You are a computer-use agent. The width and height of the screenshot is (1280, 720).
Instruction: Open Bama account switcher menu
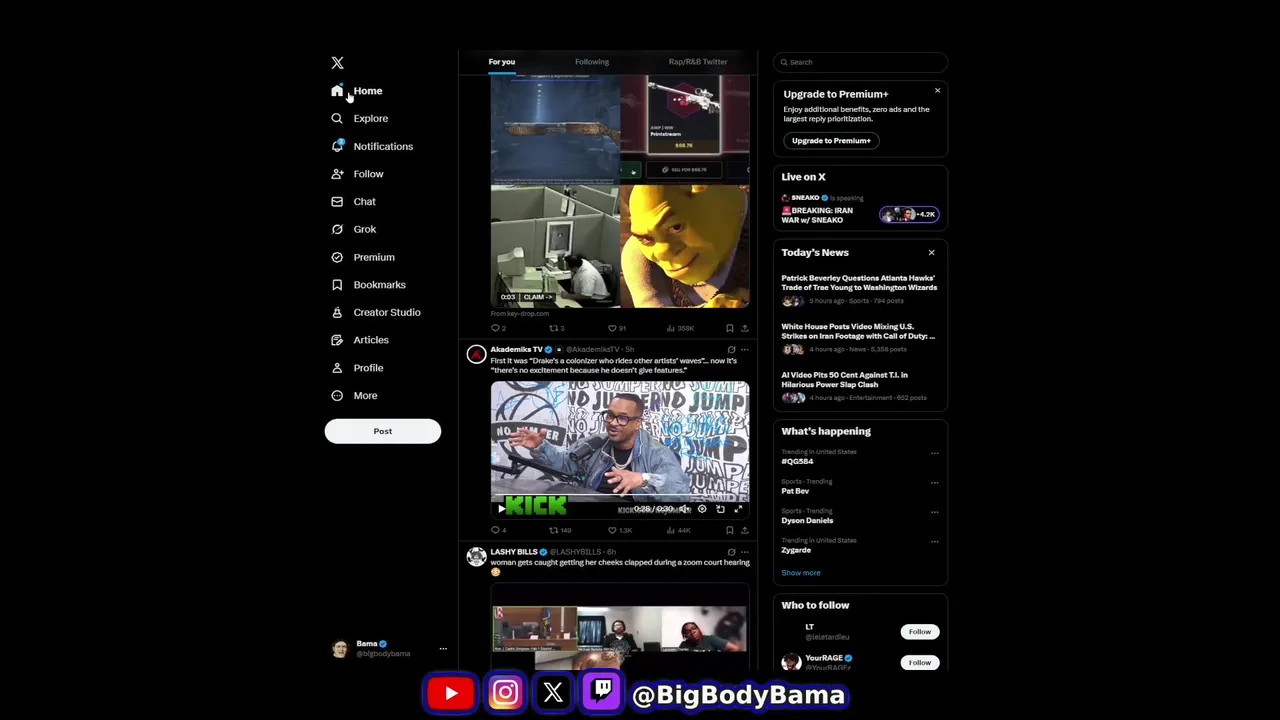click(388, 649)
